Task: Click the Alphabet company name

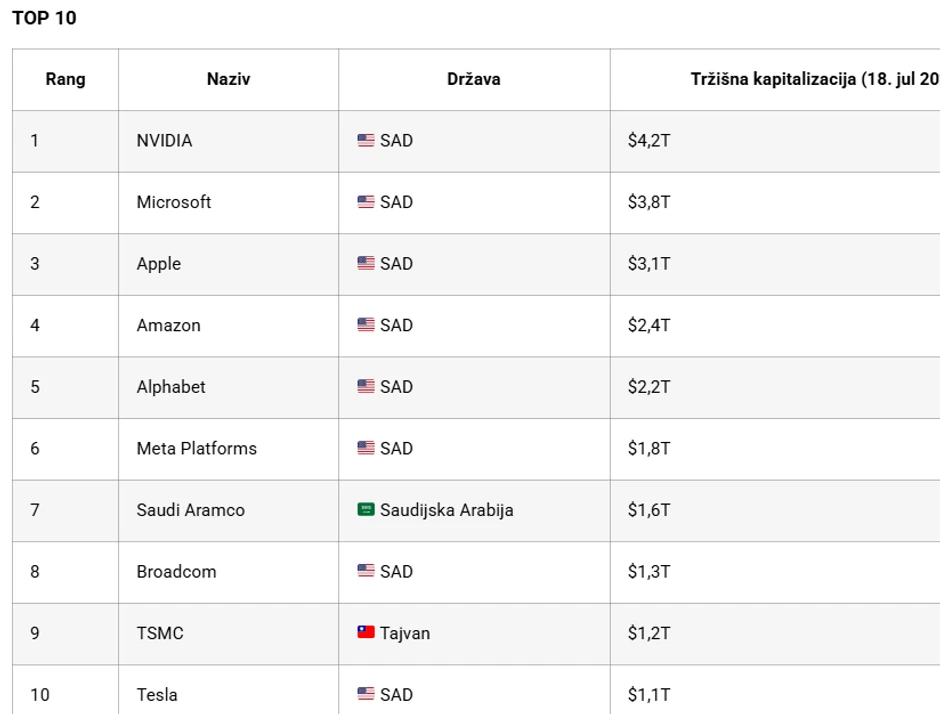Action: [x=171, y=387]
